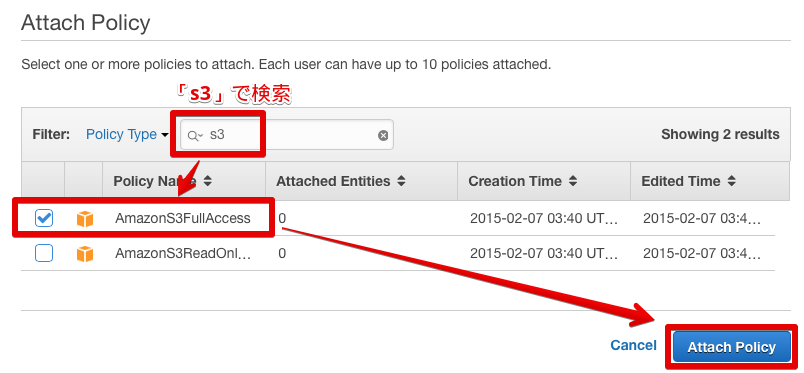This screenshot has width=804, height=373.
Task: Sort by Creation Time column
Action: [522, 181]
